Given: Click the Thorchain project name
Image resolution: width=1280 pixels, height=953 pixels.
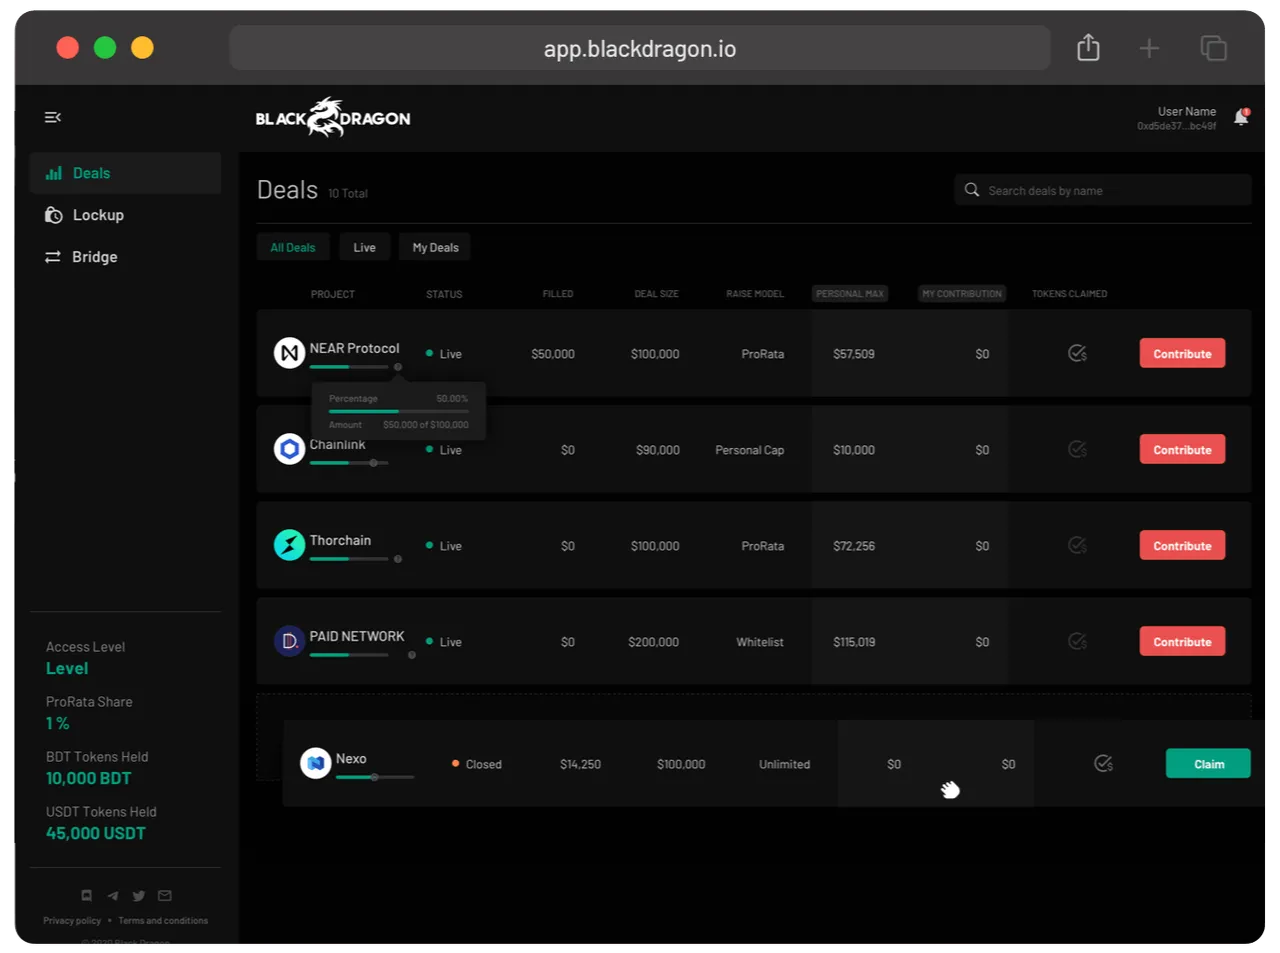Looking at the screenshot, I should coord(340,540).
